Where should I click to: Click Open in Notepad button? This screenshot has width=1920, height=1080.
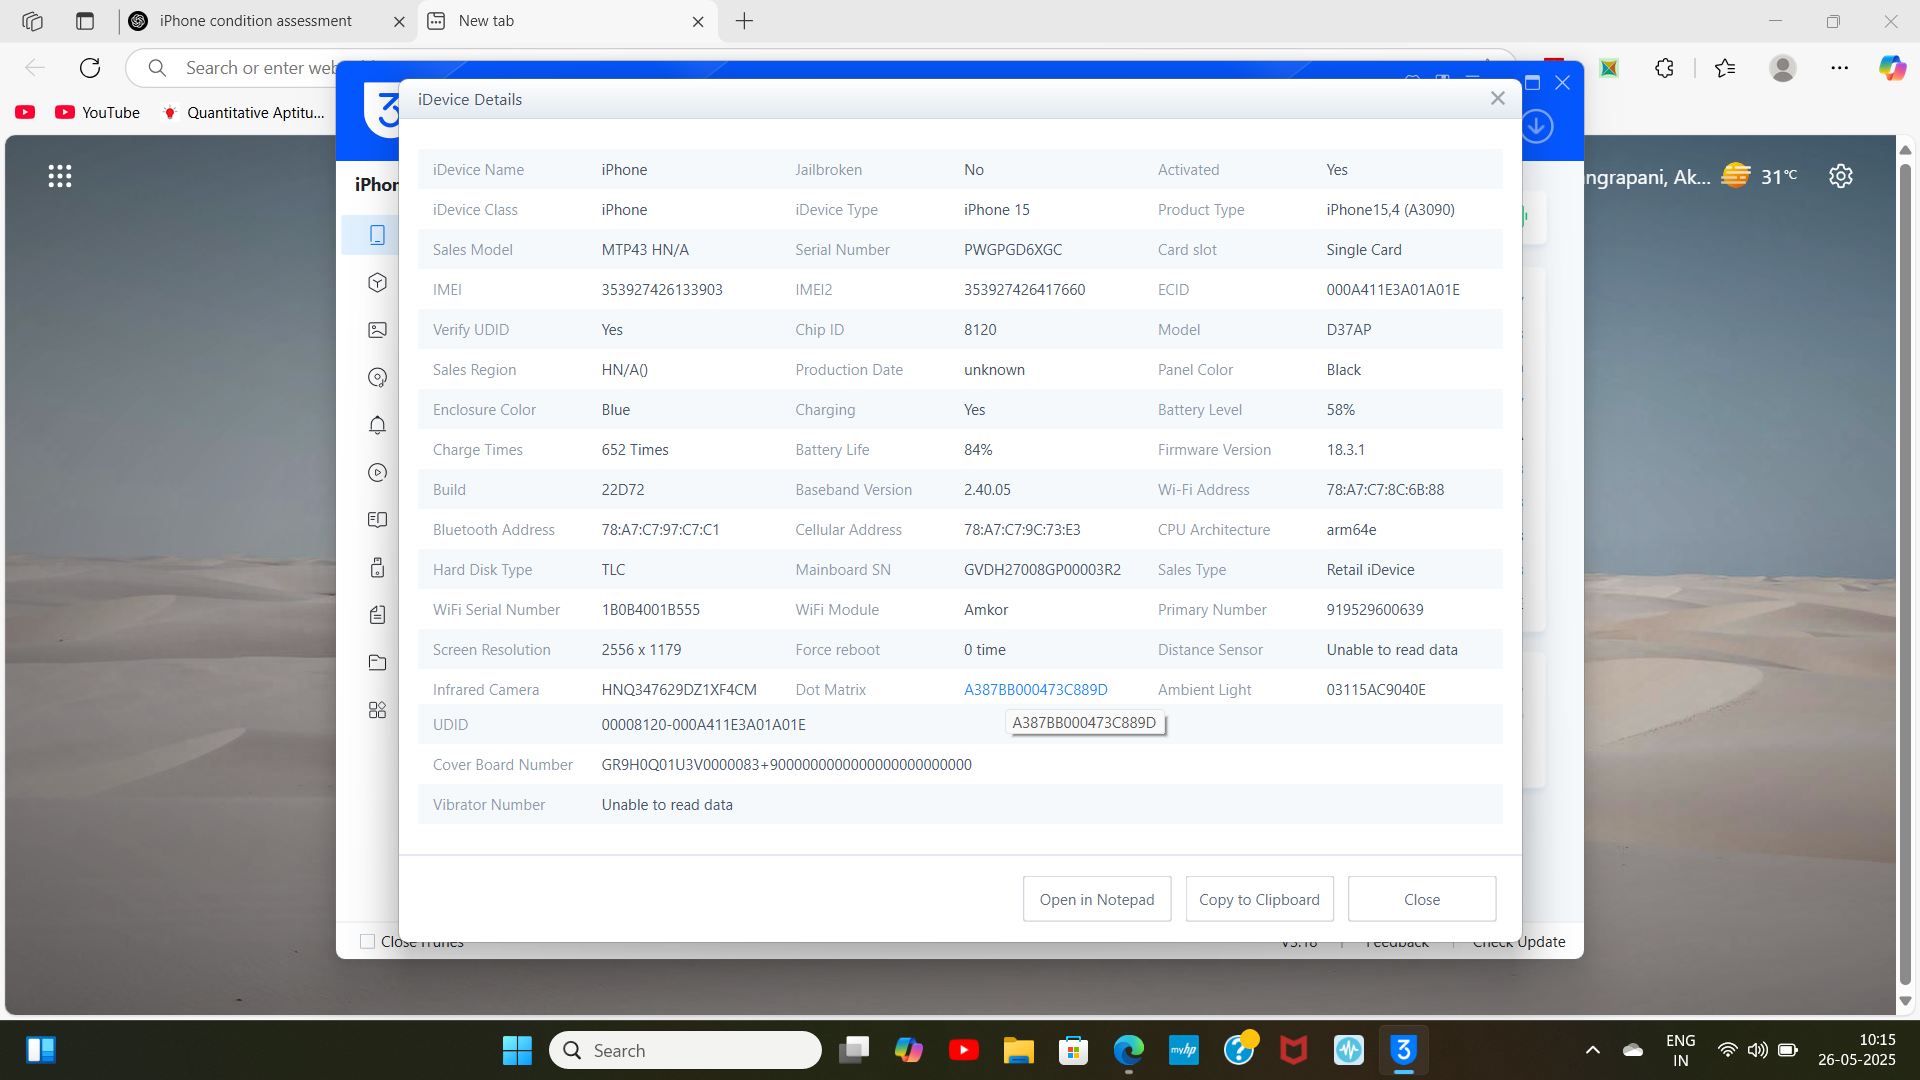[x=1097, y=899]
